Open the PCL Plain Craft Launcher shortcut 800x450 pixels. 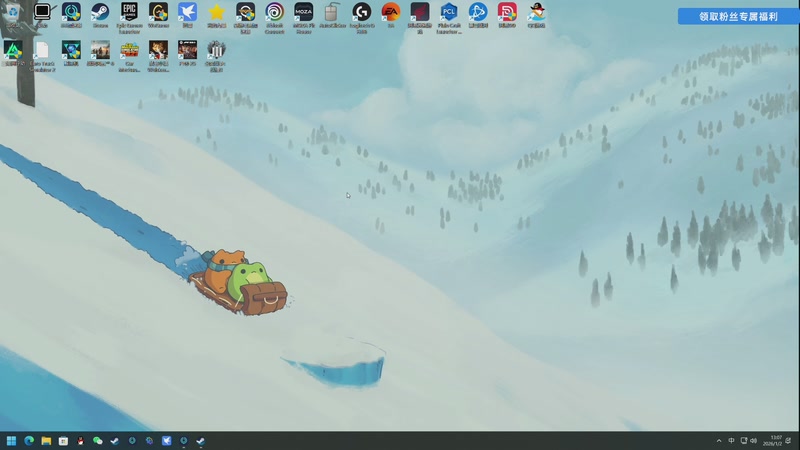(x=449, y=17)
